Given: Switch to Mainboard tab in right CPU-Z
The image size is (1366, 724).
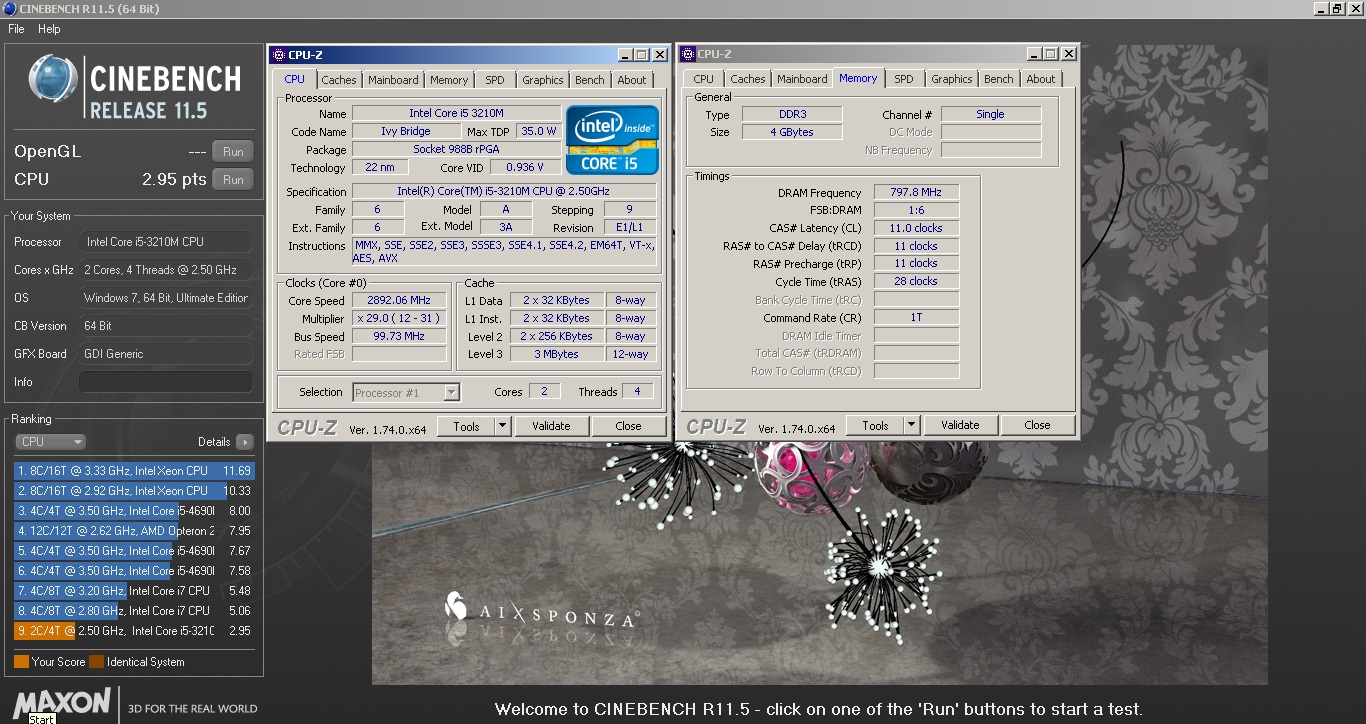Looking at the screenshot, I should 802,79.
